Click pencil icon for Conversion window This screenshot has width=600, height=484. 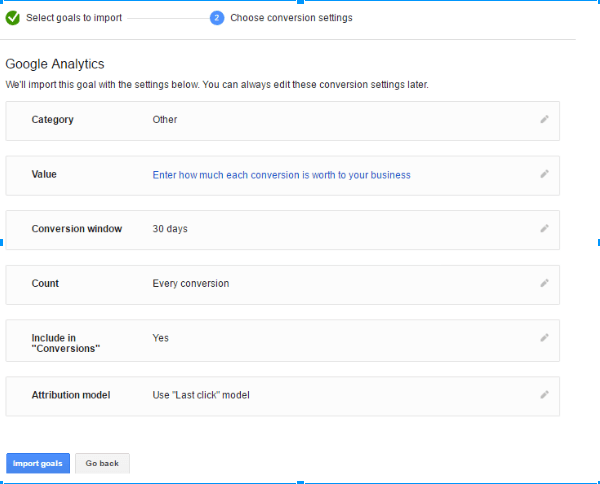click(544, 228)
